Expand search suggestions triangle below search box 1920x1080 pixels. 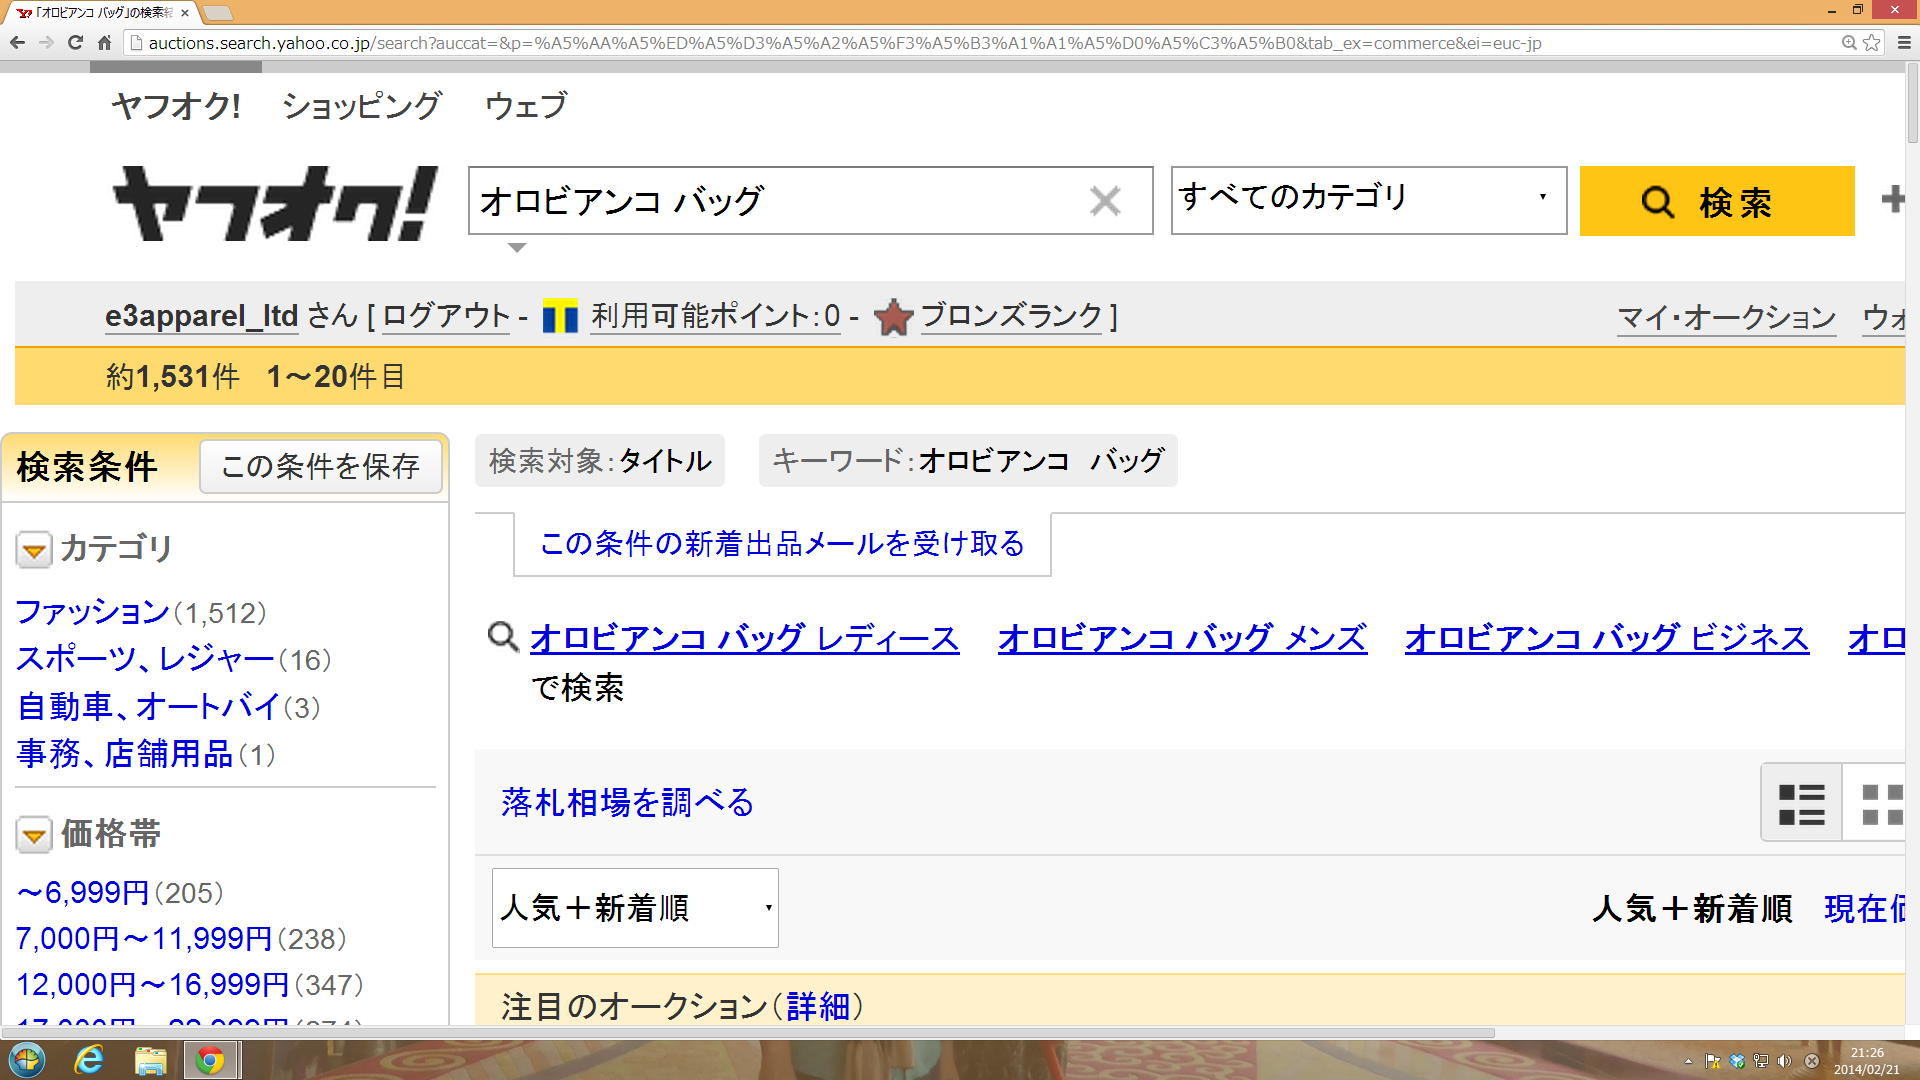coord(516,248)
